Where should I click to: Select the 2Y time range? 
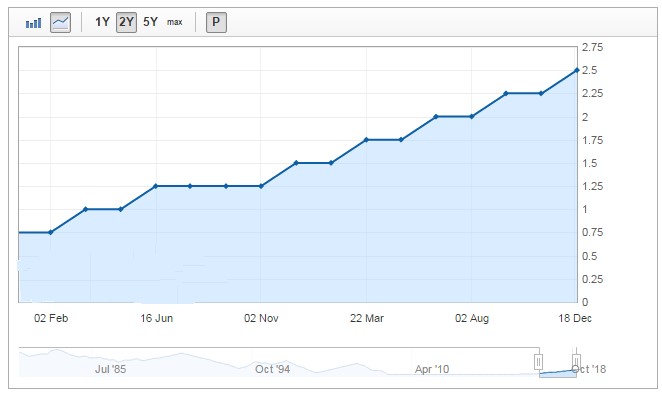click(x=126, y=22)
